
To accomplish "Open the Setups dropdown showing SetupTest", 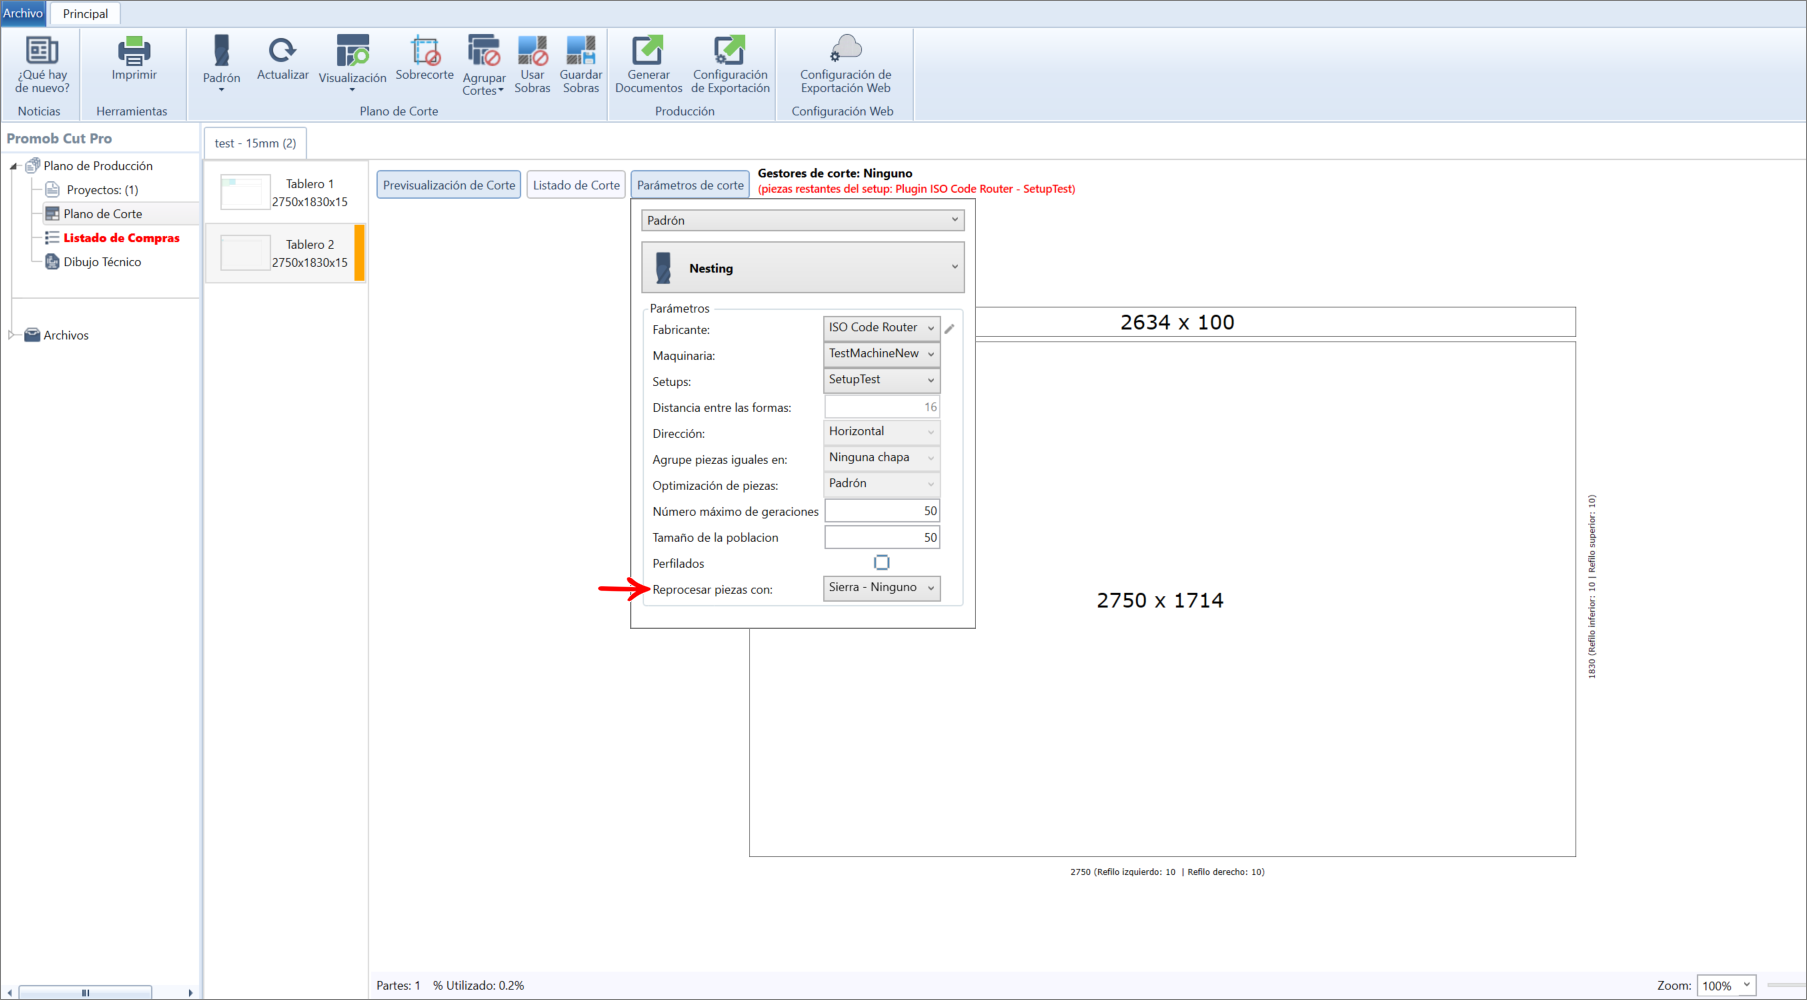I will 882,380.
